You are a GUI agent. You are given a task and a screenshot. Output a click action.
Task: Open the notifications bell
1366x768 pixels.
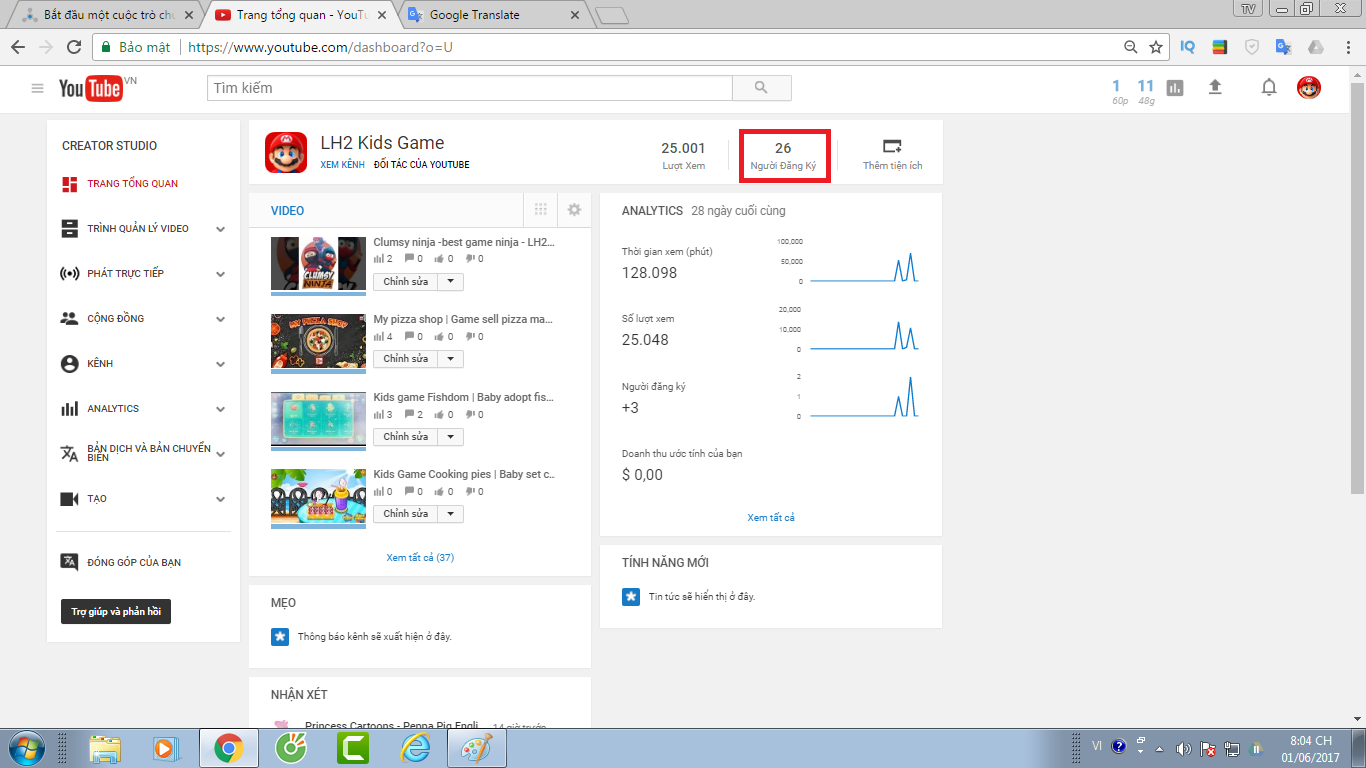click(1269, 88)
